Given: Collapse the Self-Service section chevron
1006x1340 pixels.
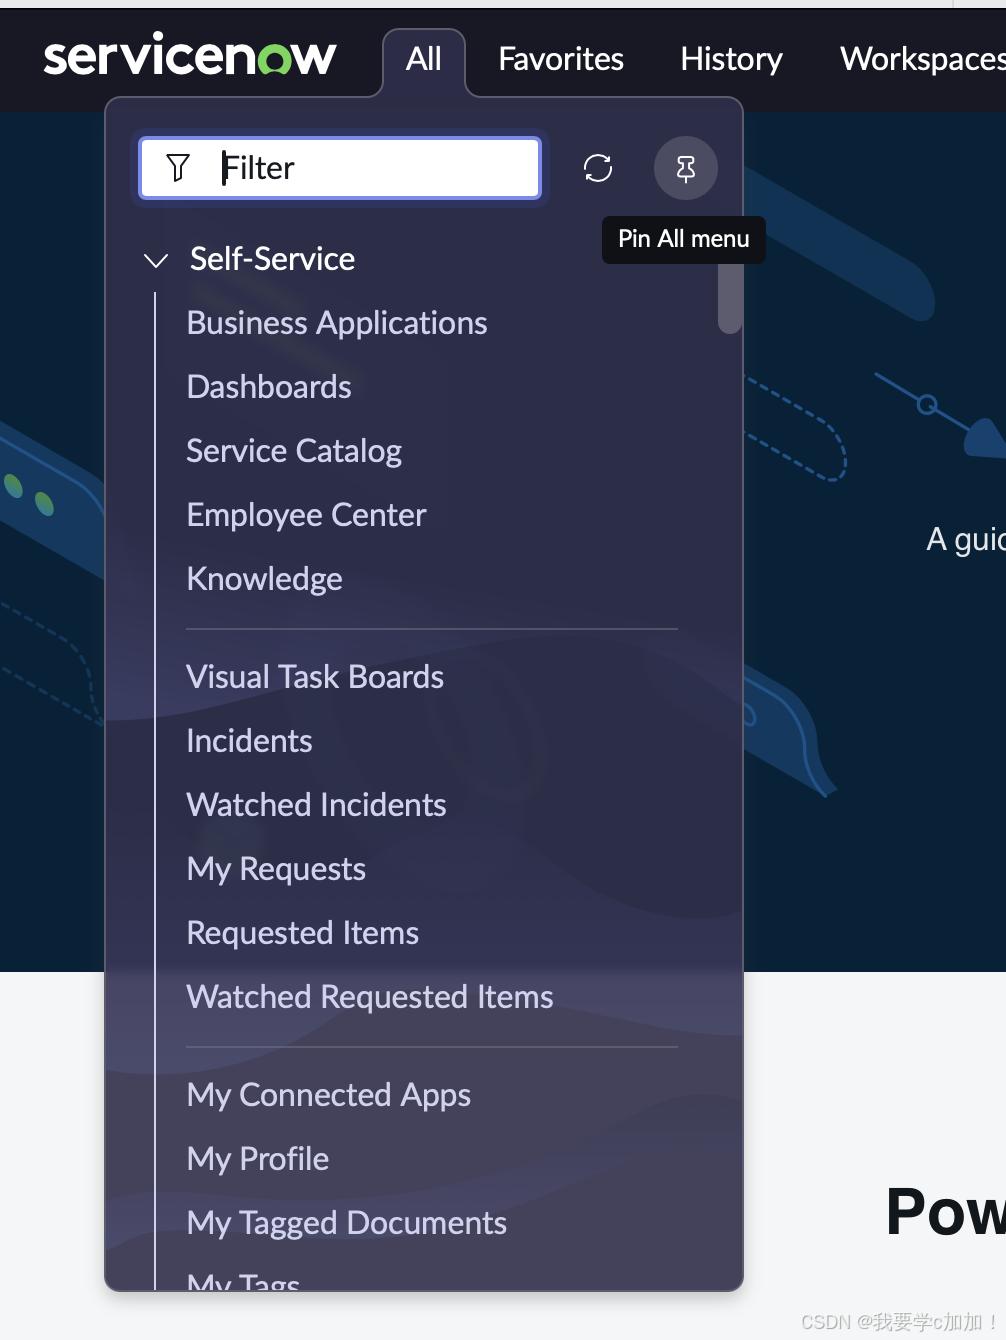Looking at the screenshot, I should 156,261.
